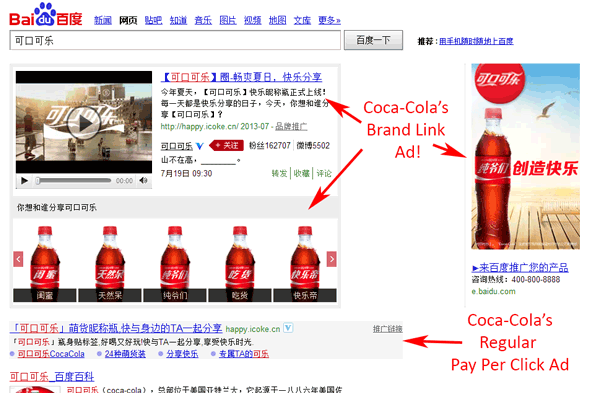Open the 图片 tab
The image size is (600, 393).
tap(228, 20)
